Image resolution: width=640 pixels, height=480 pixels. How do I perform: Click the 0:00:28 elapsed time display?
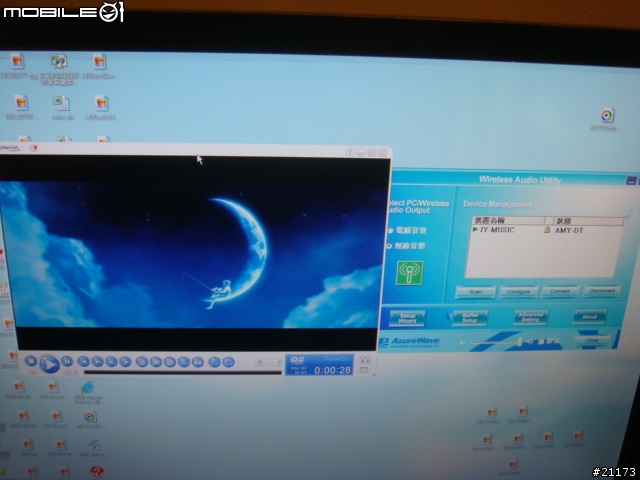point(332,370)
